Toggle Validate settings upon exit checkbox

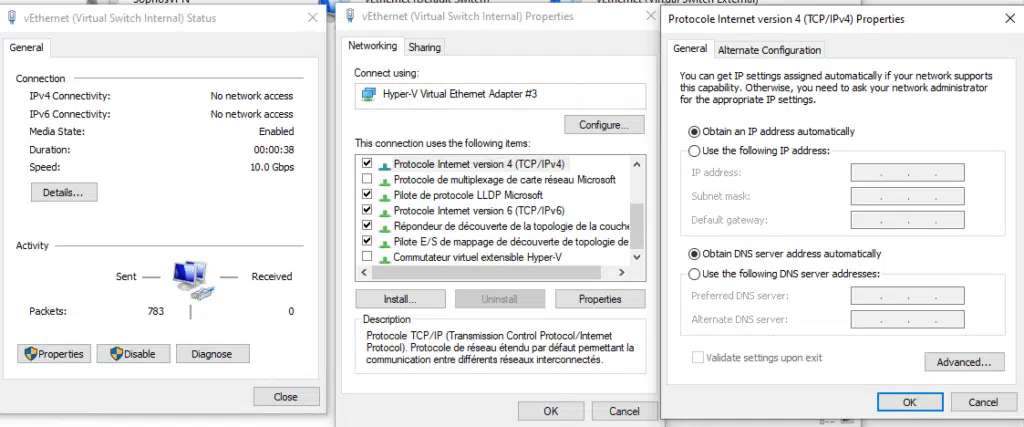coord(698,358)
